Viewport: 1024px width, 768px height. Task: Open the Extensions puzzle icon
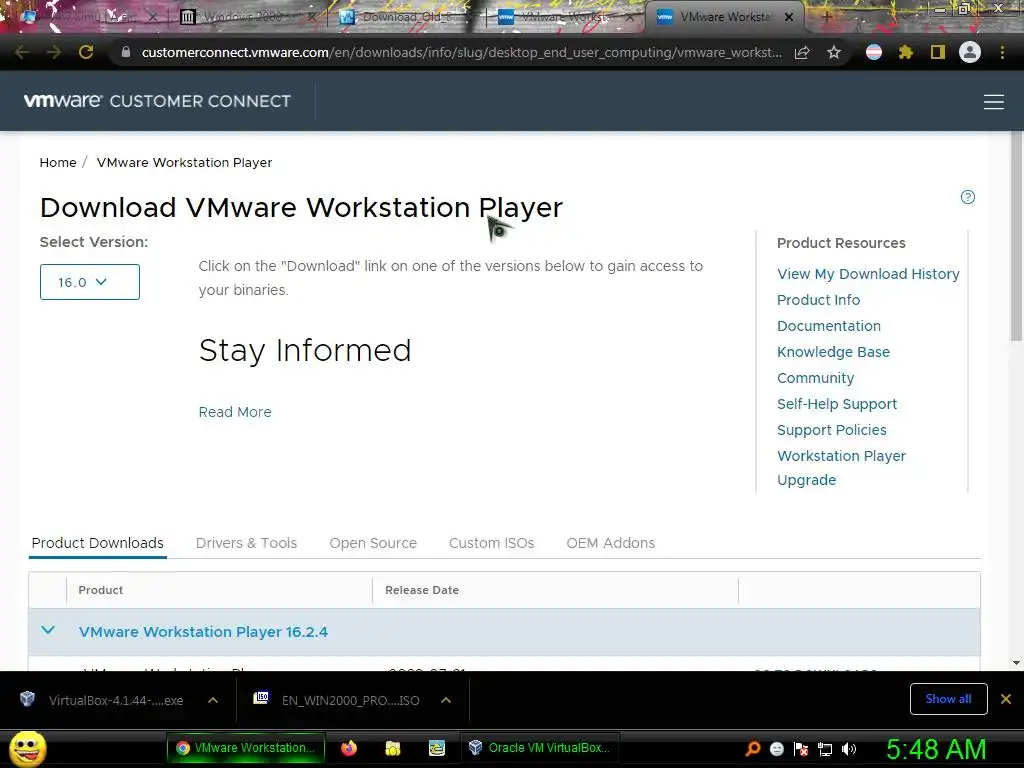click(x=906, y=52)
